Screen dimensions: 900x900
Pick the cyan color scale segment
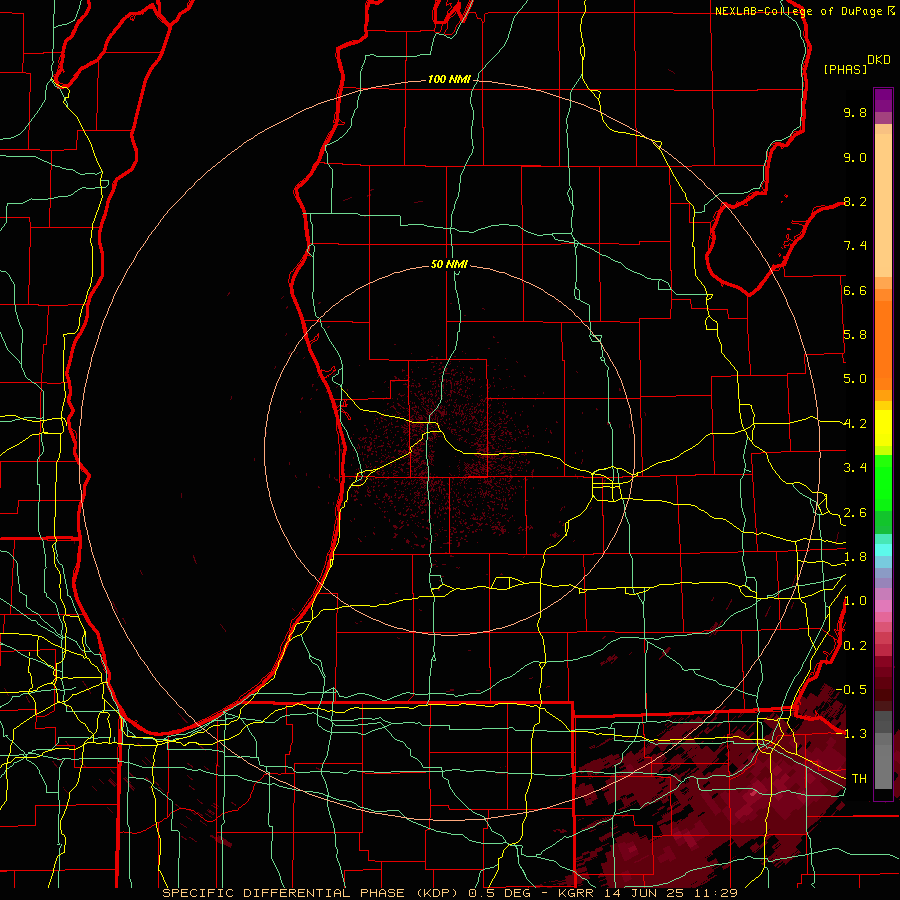point(883,550)
